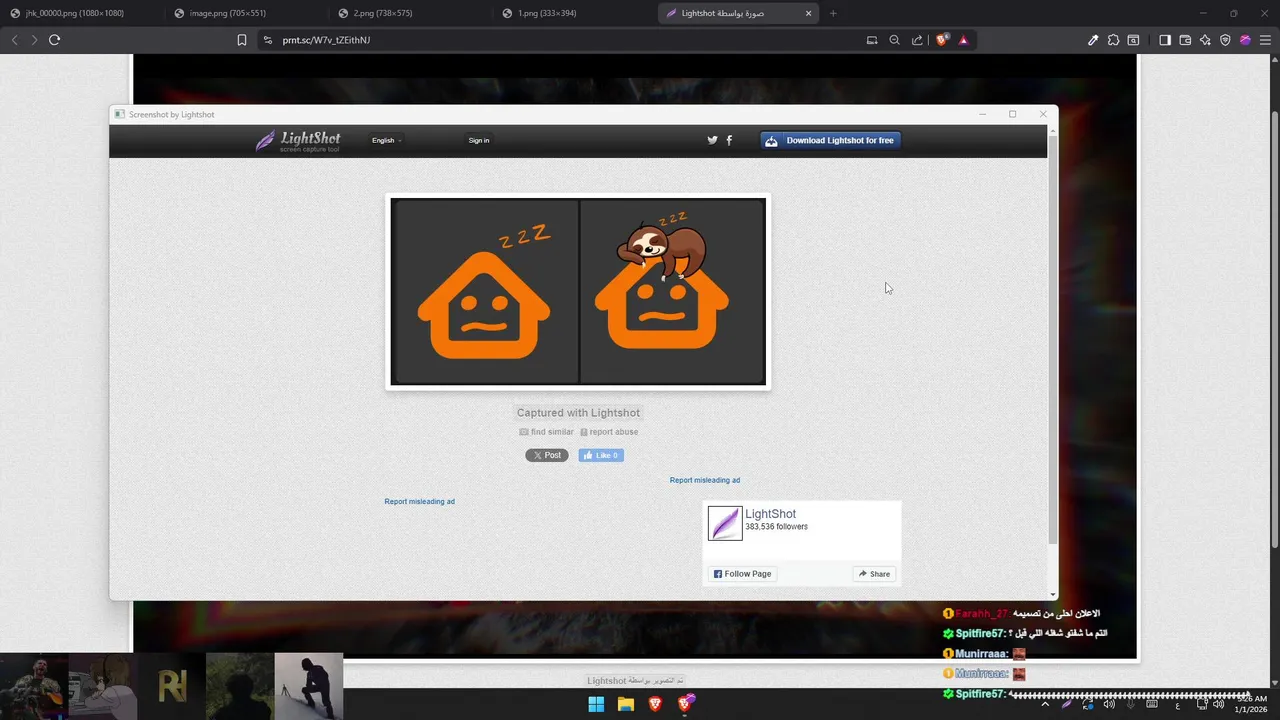Click the zoom magnifier icon in address bar
This screenshot has height=720, width=1280.
(x=895, y=40)
